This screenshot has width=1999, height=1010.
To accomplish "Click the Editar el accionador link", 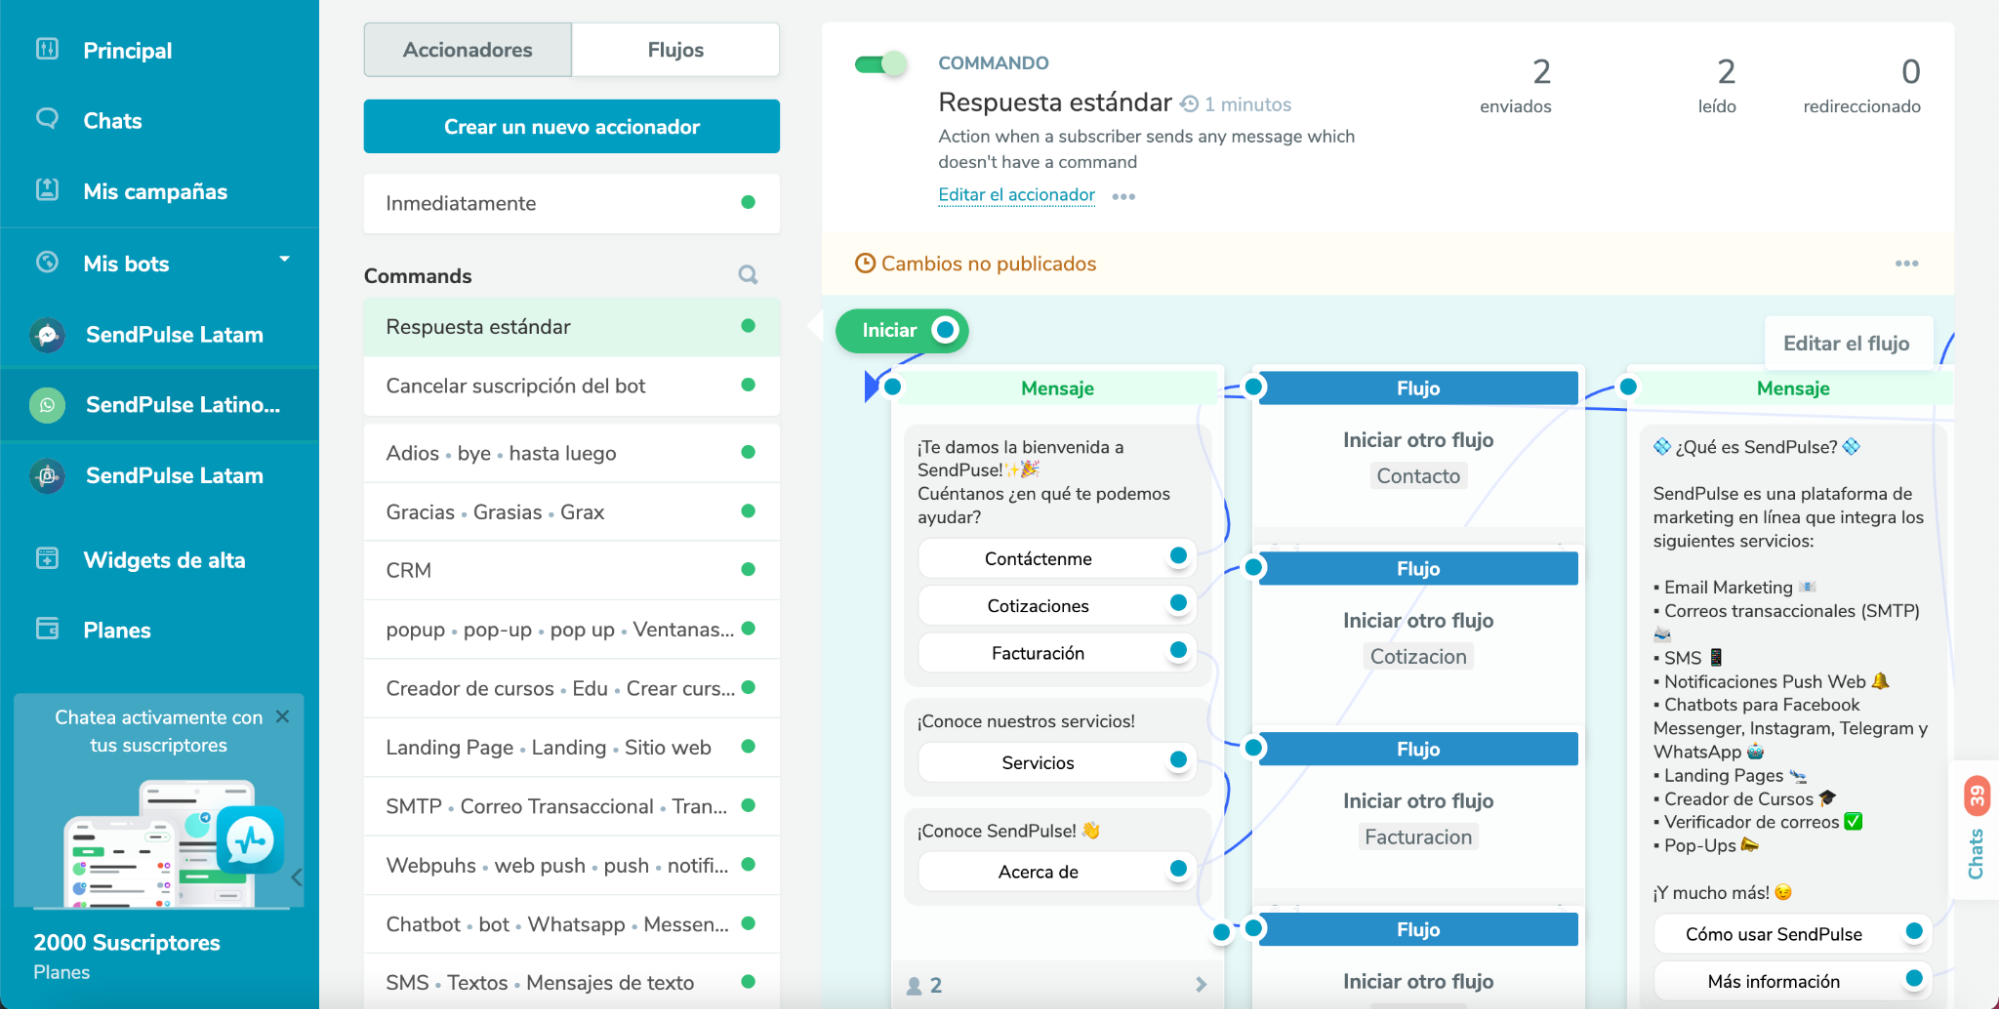I will [1016, 195].
